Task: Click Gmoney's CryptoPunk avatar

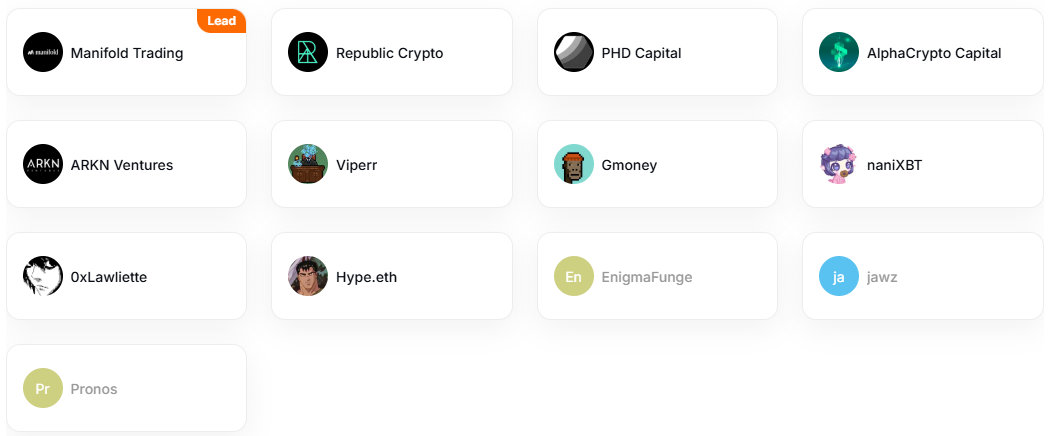Action: 574,164
